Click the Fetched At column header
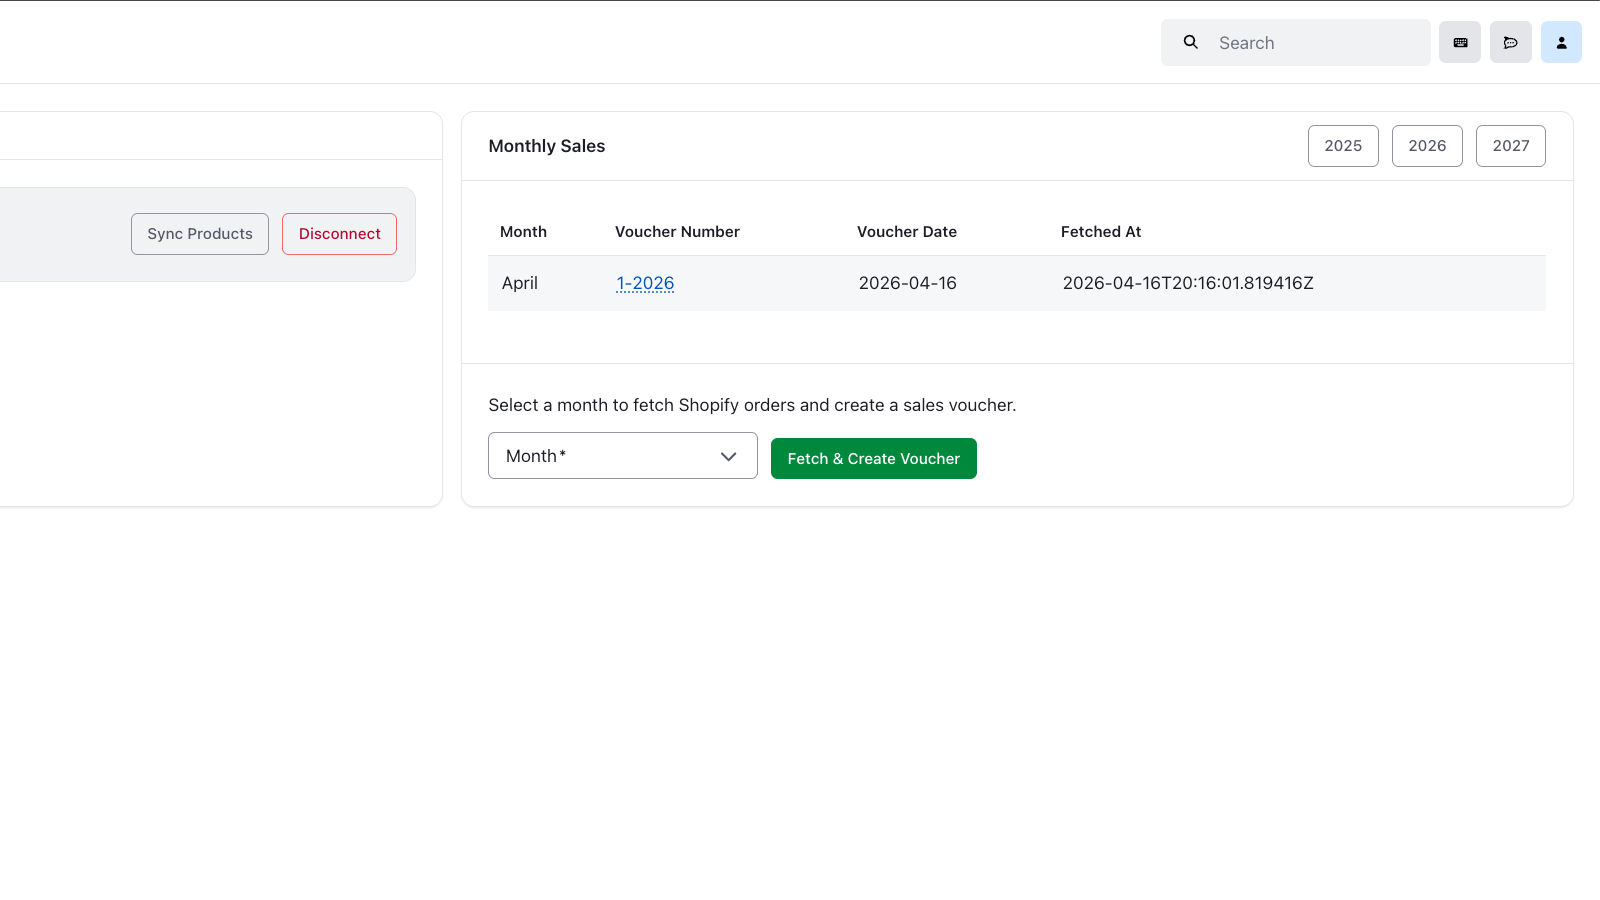Screen dimensions: 1600x900 pyautogui.click(x=1101, y=232)
